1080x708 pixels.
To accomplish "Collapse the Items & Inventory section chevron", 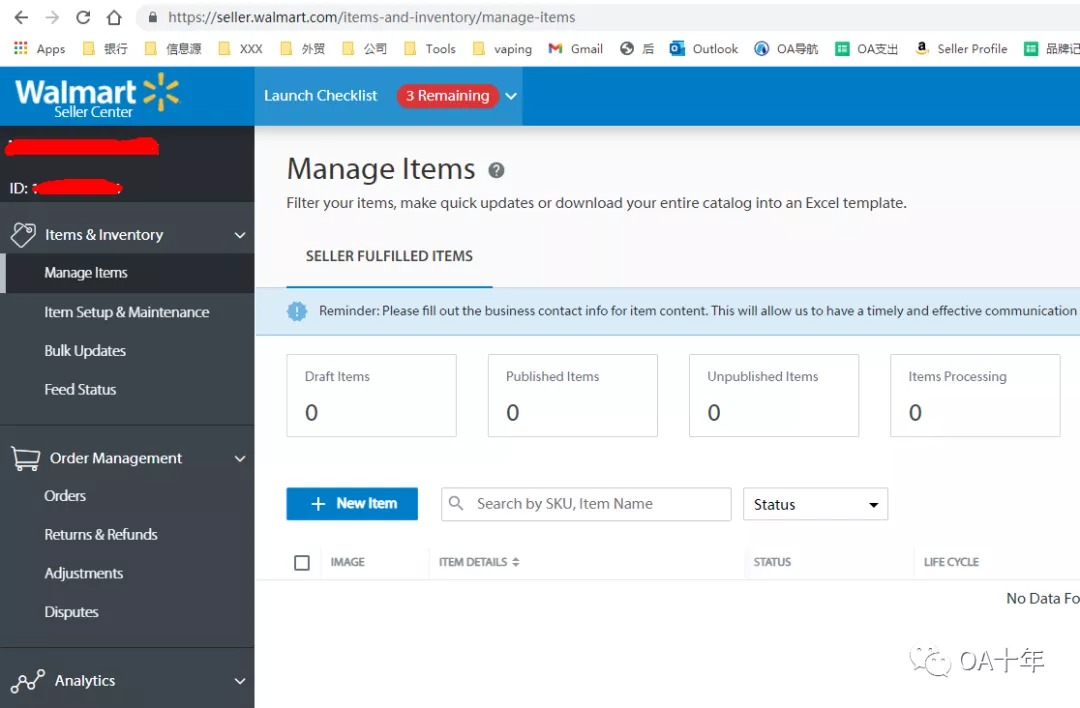I will point(240,235).
